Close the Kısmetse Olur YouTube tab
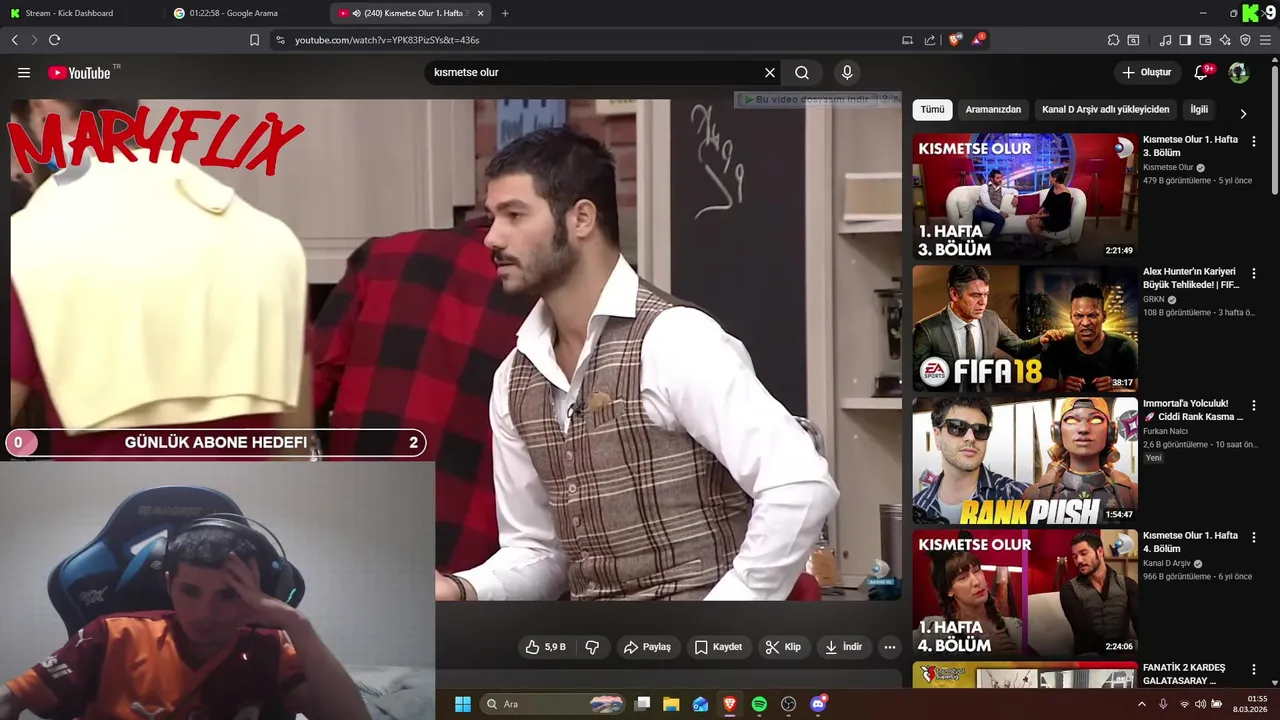 pos(481,13)
